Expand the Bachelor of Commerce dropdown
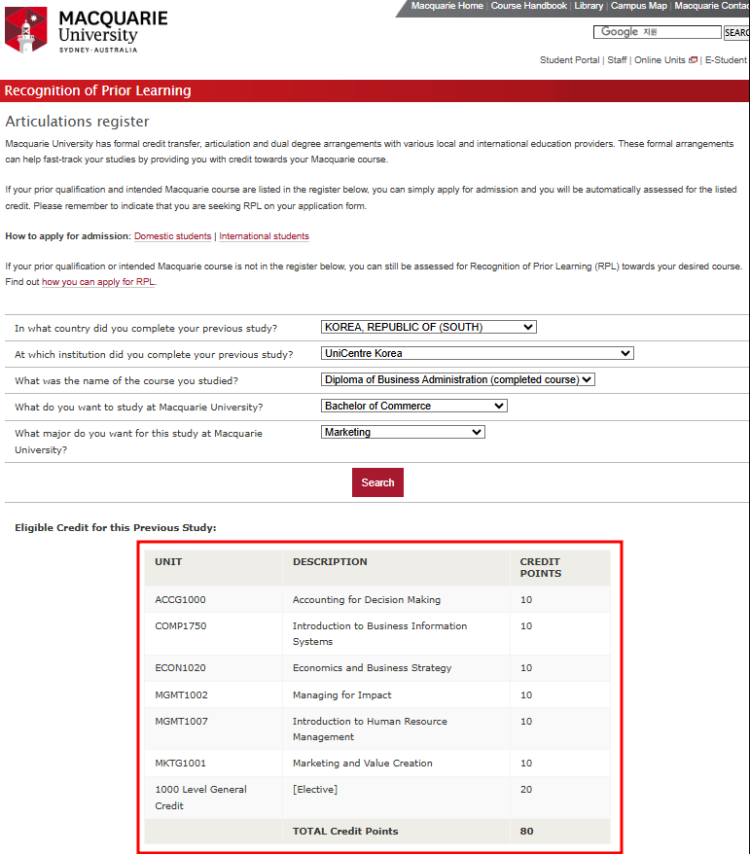 [x=414, y=406]
